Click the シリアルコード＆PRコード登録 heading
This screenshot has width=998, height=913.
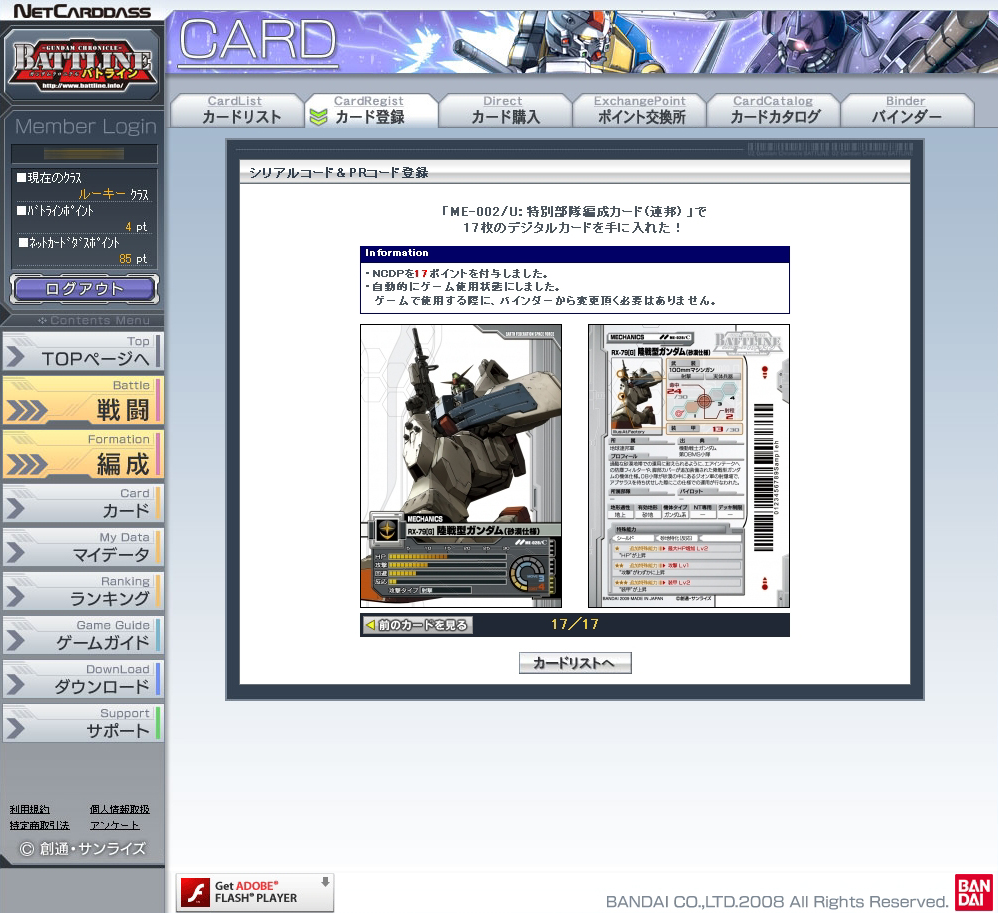(339, 173)
